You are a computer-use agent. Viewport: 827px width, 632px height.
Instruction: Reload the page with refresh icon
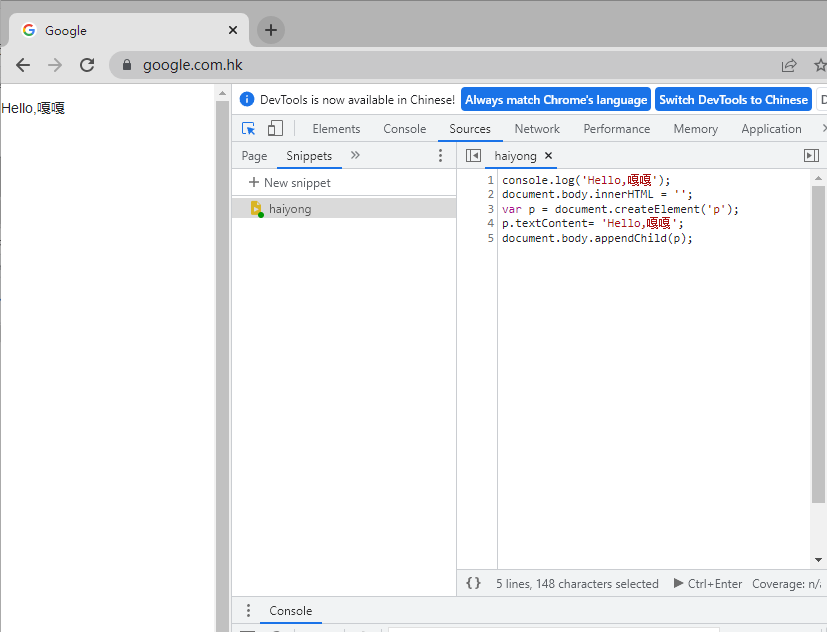click(x=87, y=65)
